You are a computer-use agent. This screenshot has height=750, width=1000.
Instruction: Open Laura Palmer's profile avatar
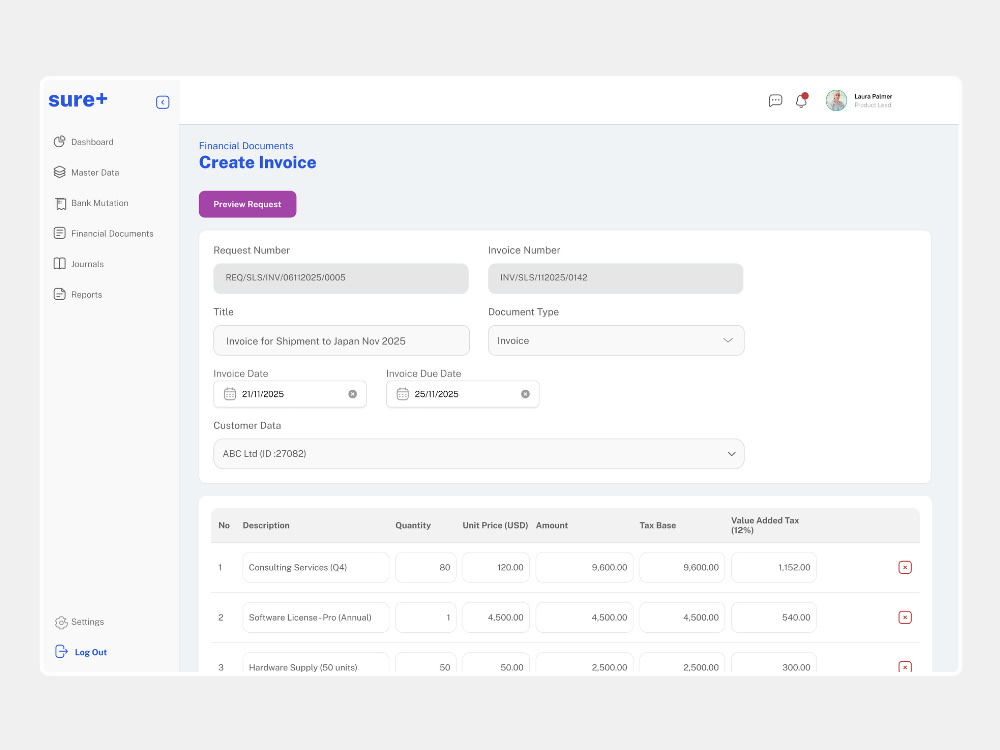(836, 100)
